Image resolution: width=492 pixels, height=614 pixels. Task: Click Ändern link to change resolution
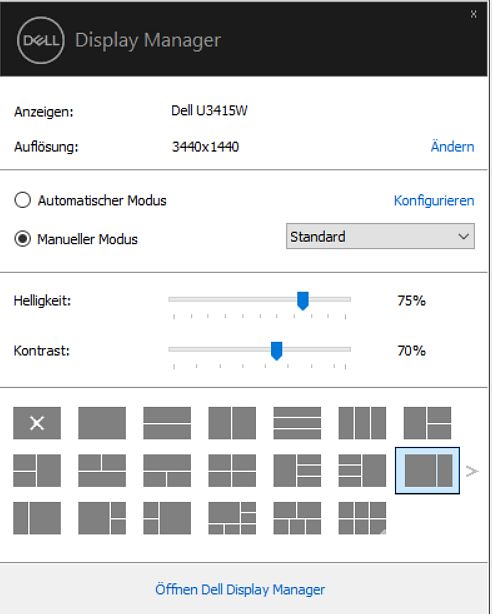pyautogui.click(x=452, y=146)
